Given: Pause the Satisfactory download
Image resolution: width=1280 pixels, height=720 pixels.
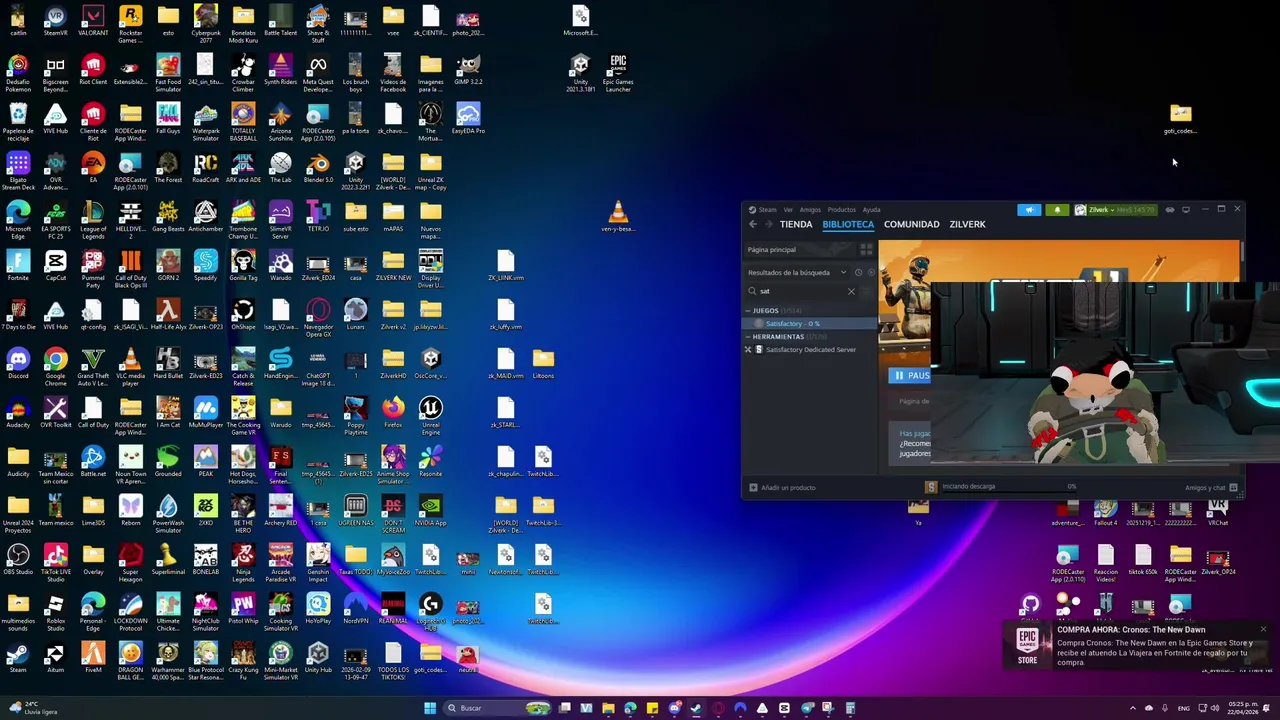Looking at the screenshot, I should click(x=910, y=375).
